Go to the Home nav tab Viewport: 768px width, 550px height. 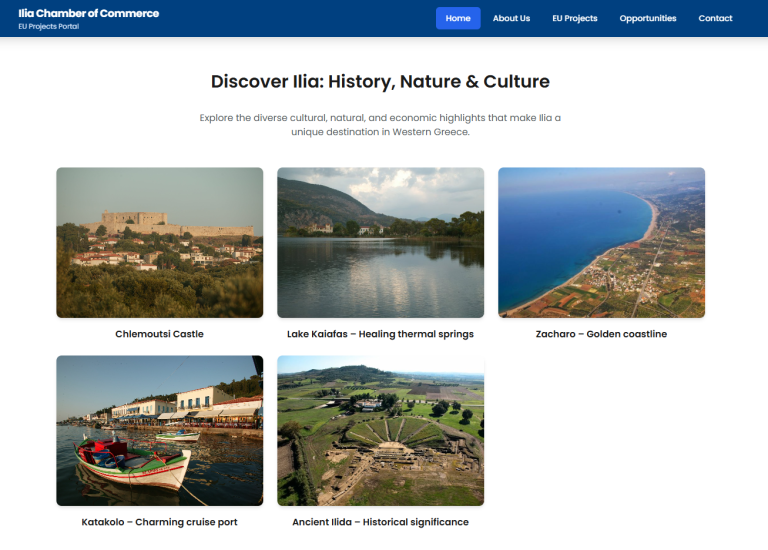click(458, 18)
